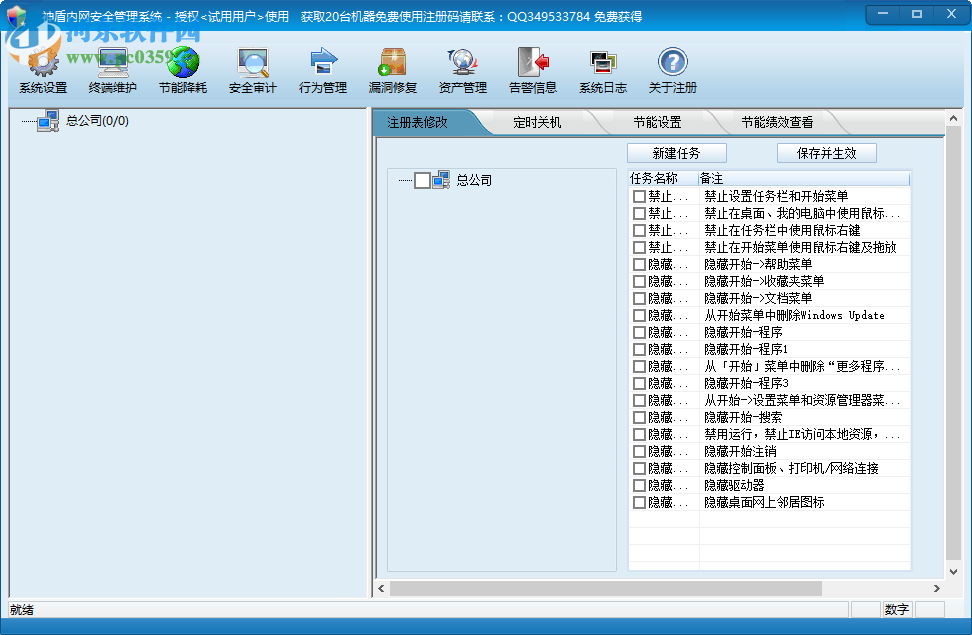Open the 系统日志 toolbar icon

[x=603, y=63]
